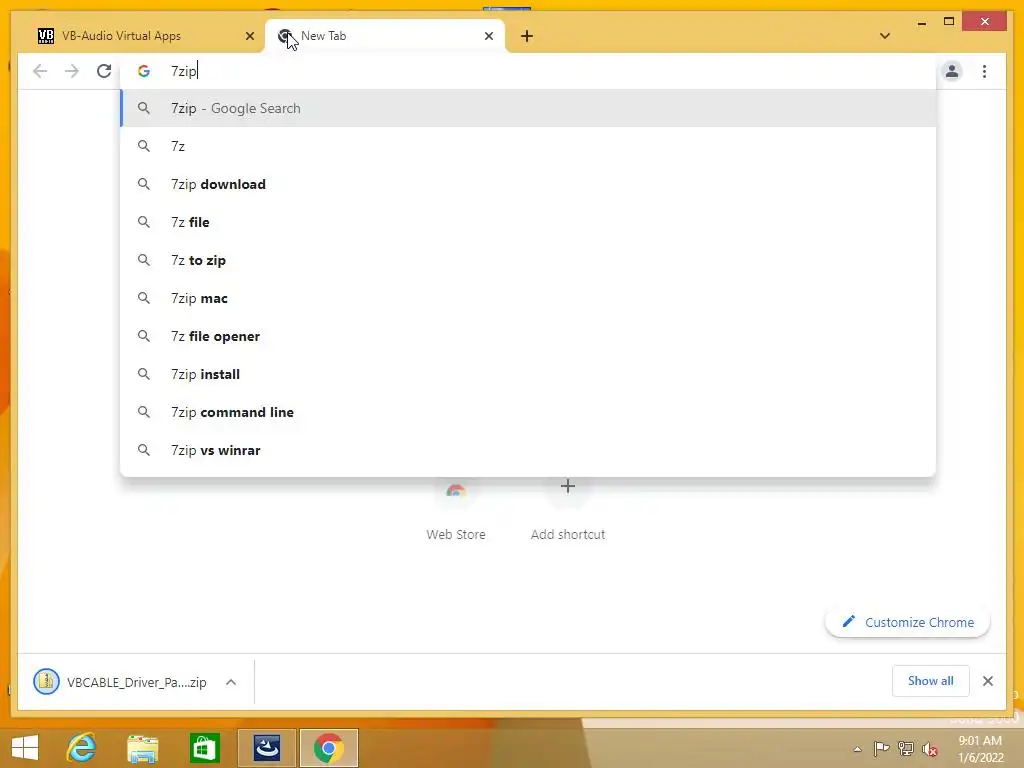1024x768 pixels.
Task: Click search icon beside '7zip download'
Action: pyautogui.click(x=144, y=184)
